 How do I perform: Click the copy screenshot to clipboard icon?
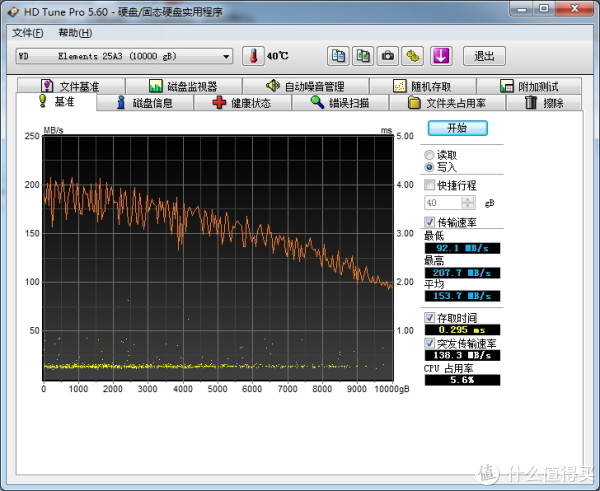pos(363,56)
